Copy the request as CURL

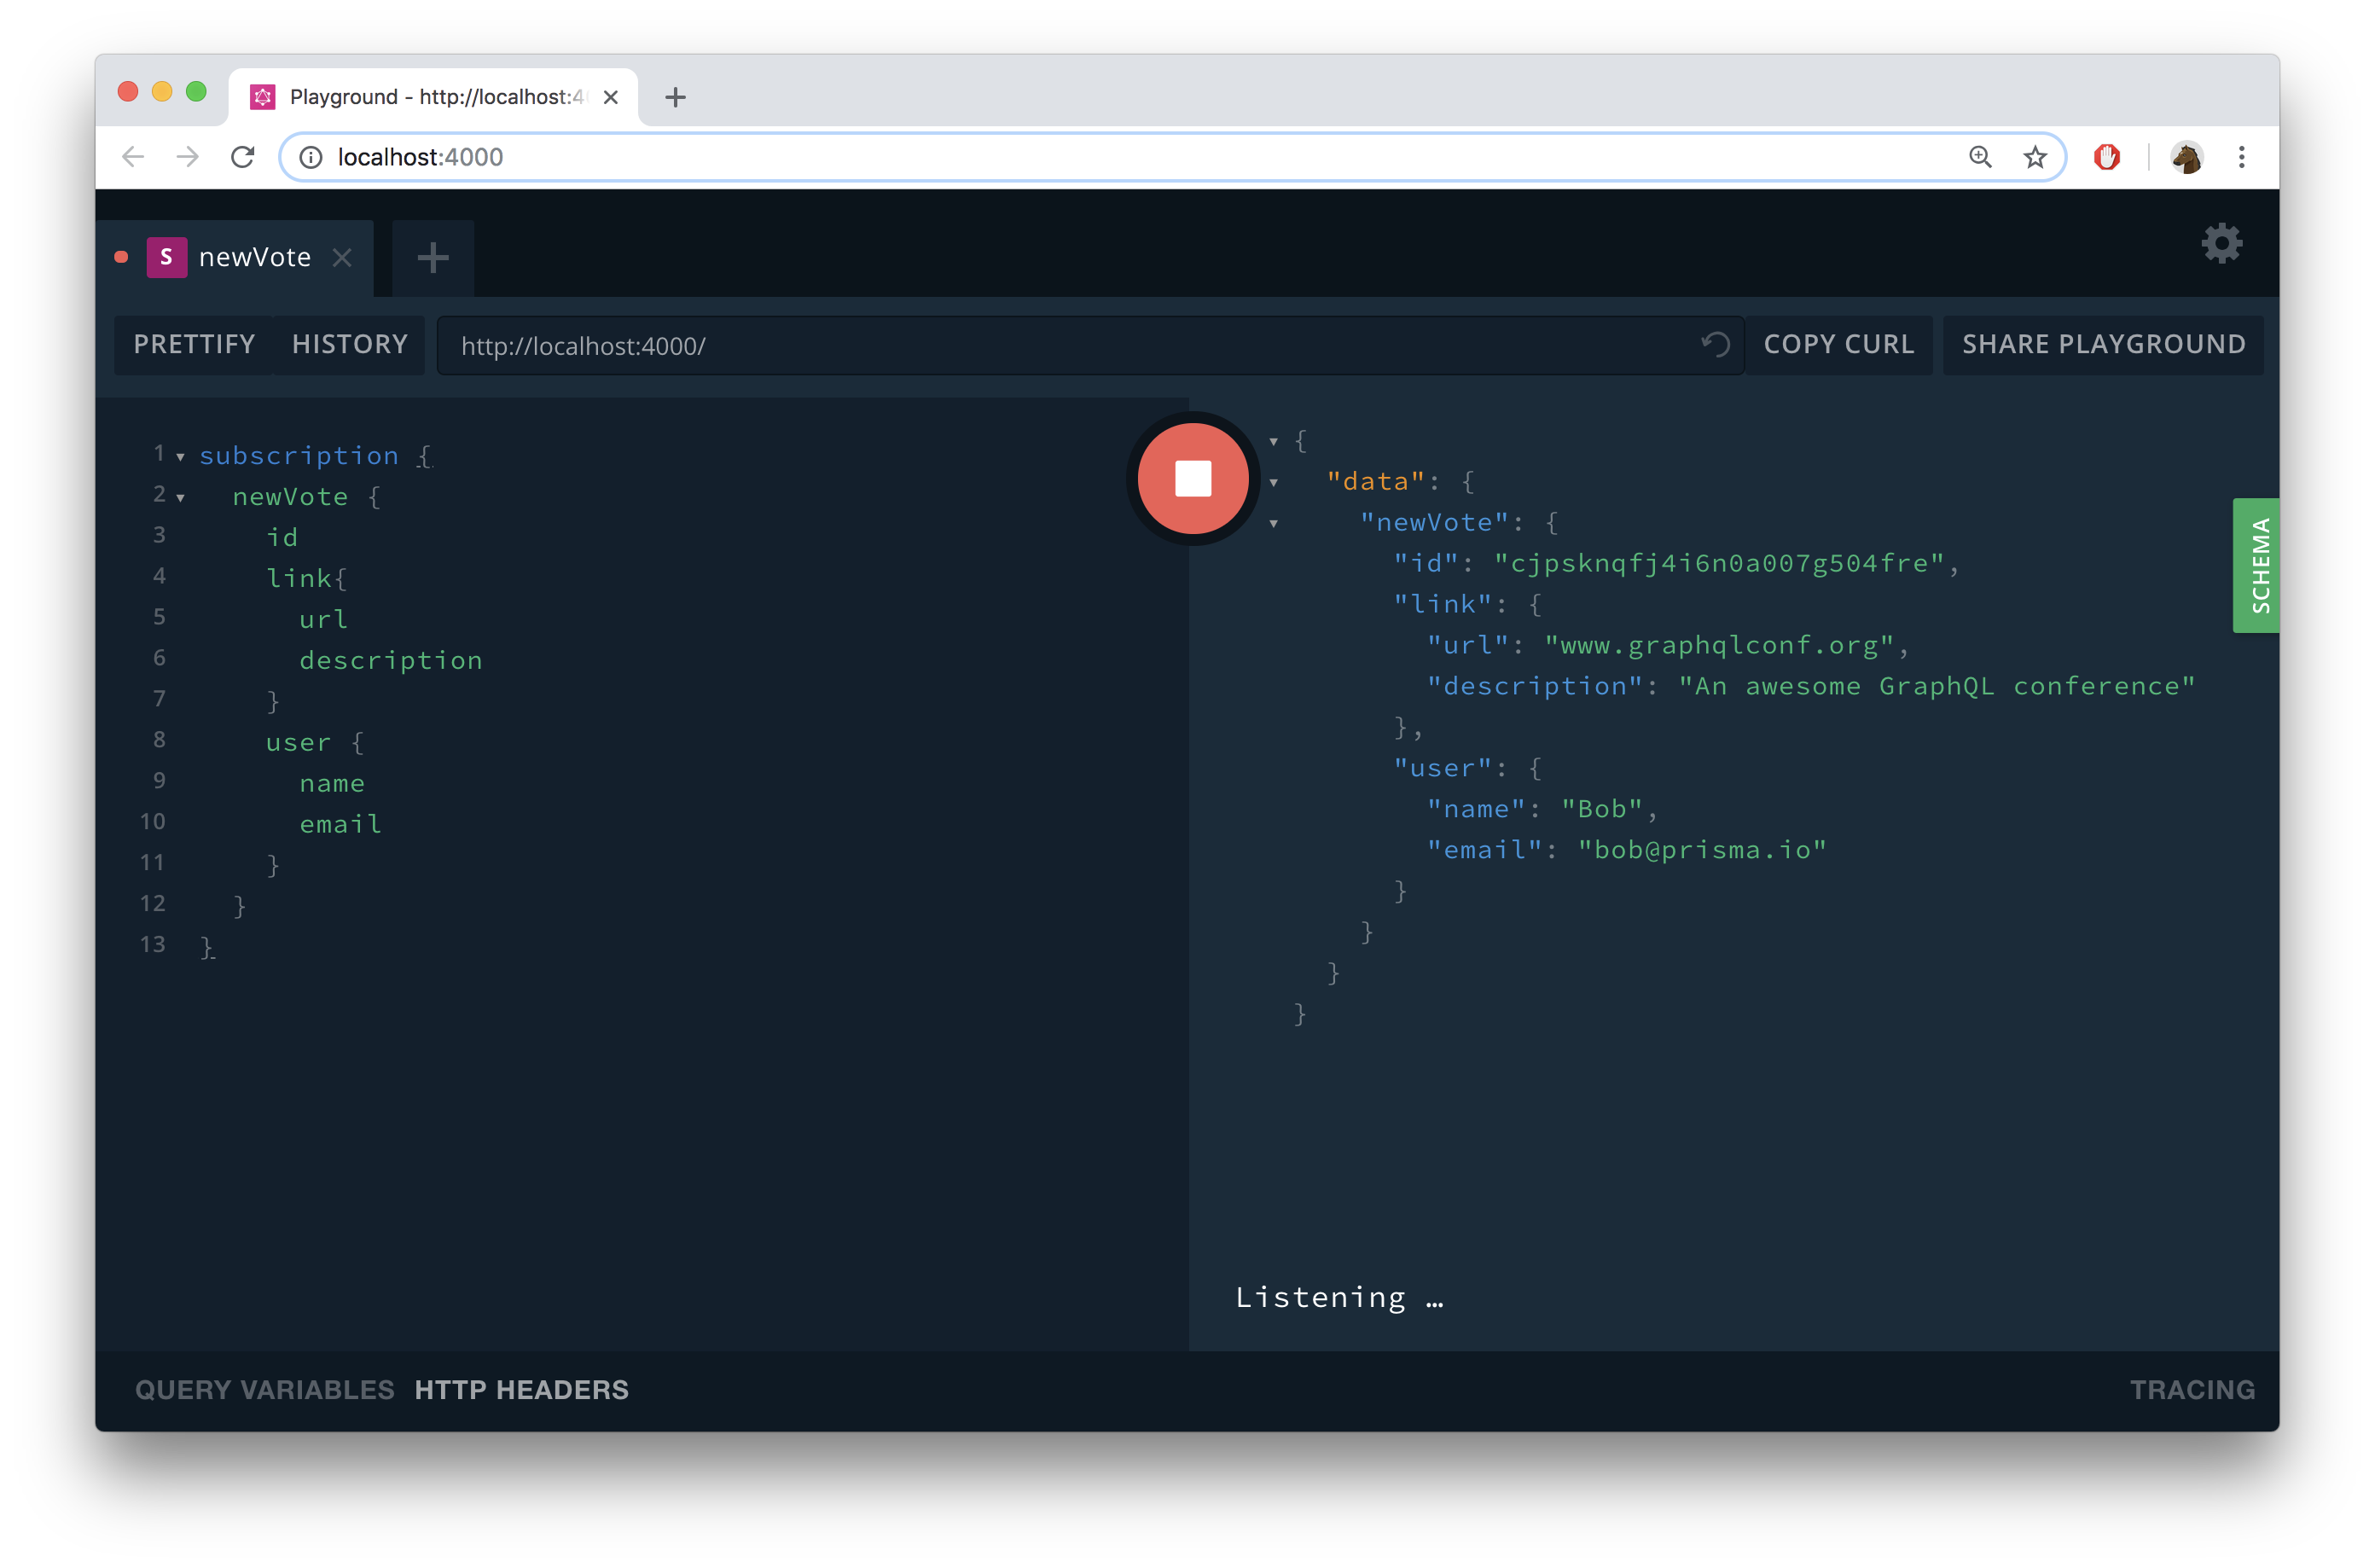tap(1839, 345)
